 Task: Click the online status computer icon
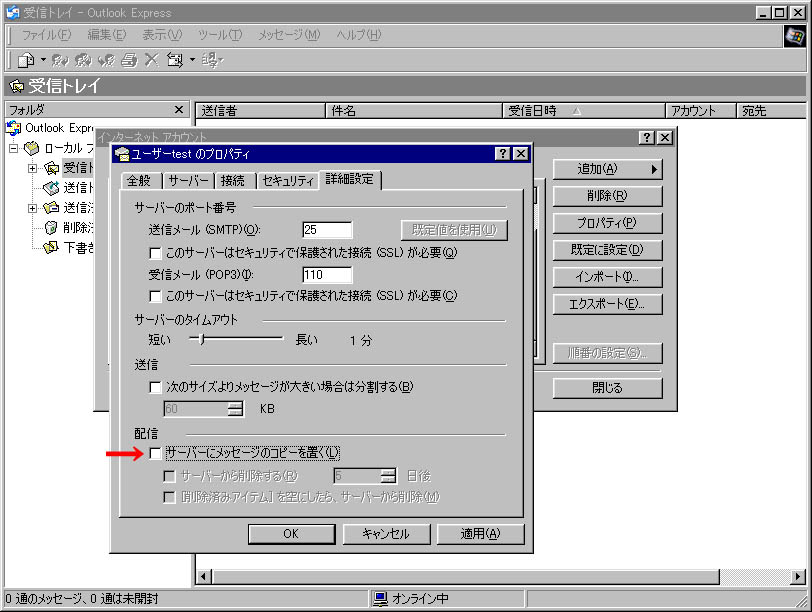coord(381,599)
